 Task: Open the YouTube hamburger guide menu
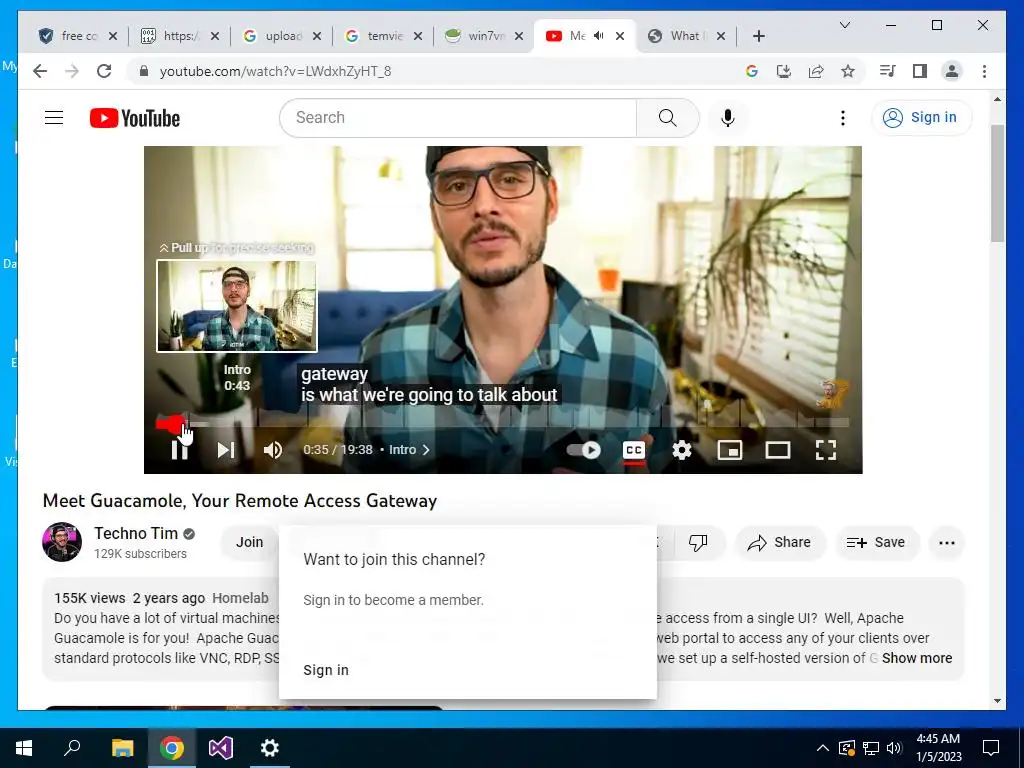[x=54, y=118]
